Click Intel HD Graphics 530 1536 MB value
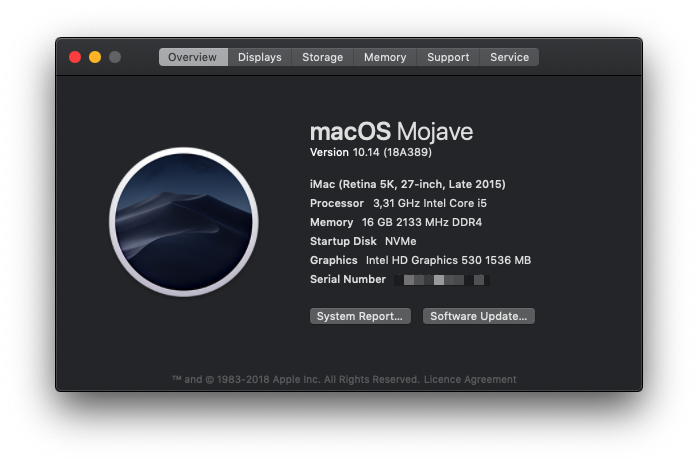Viewport: 698px width, 465px height. [x=448, y=260]
